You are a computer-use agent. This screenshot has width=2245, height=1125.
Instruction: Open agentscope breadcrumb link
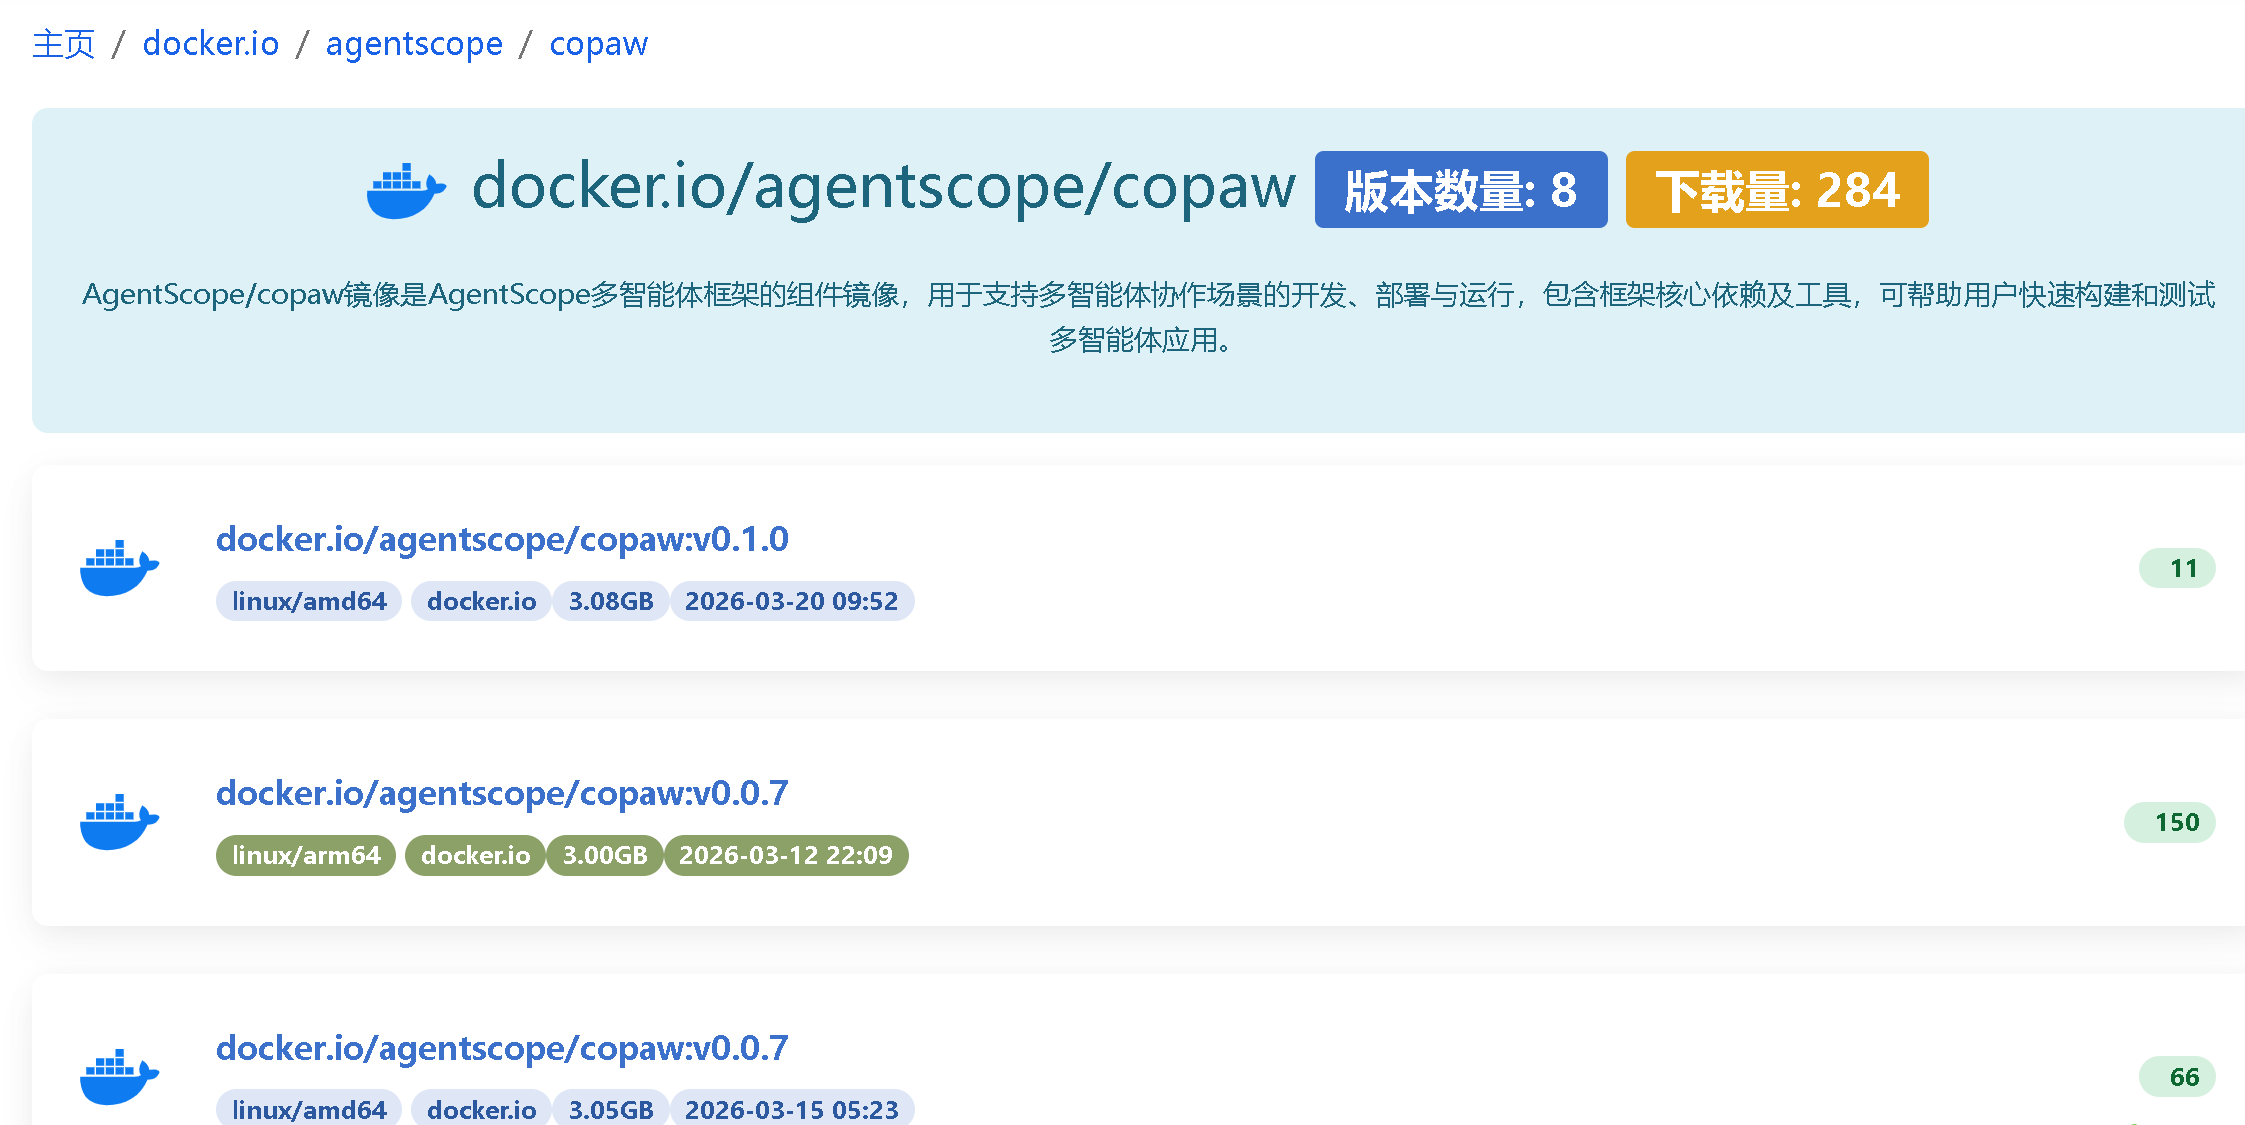point(414,44)
